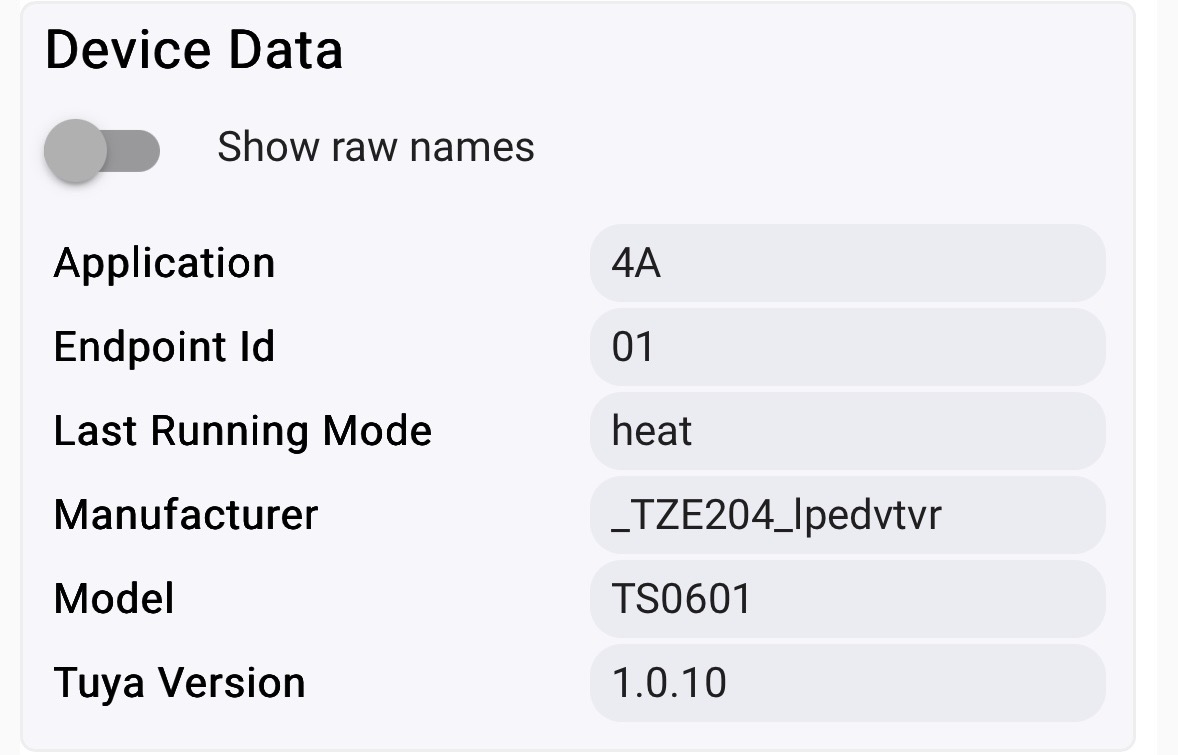Toggle the Show raw names switch
The height and width of the screenshot is (755, 1178).
(102, 150)
